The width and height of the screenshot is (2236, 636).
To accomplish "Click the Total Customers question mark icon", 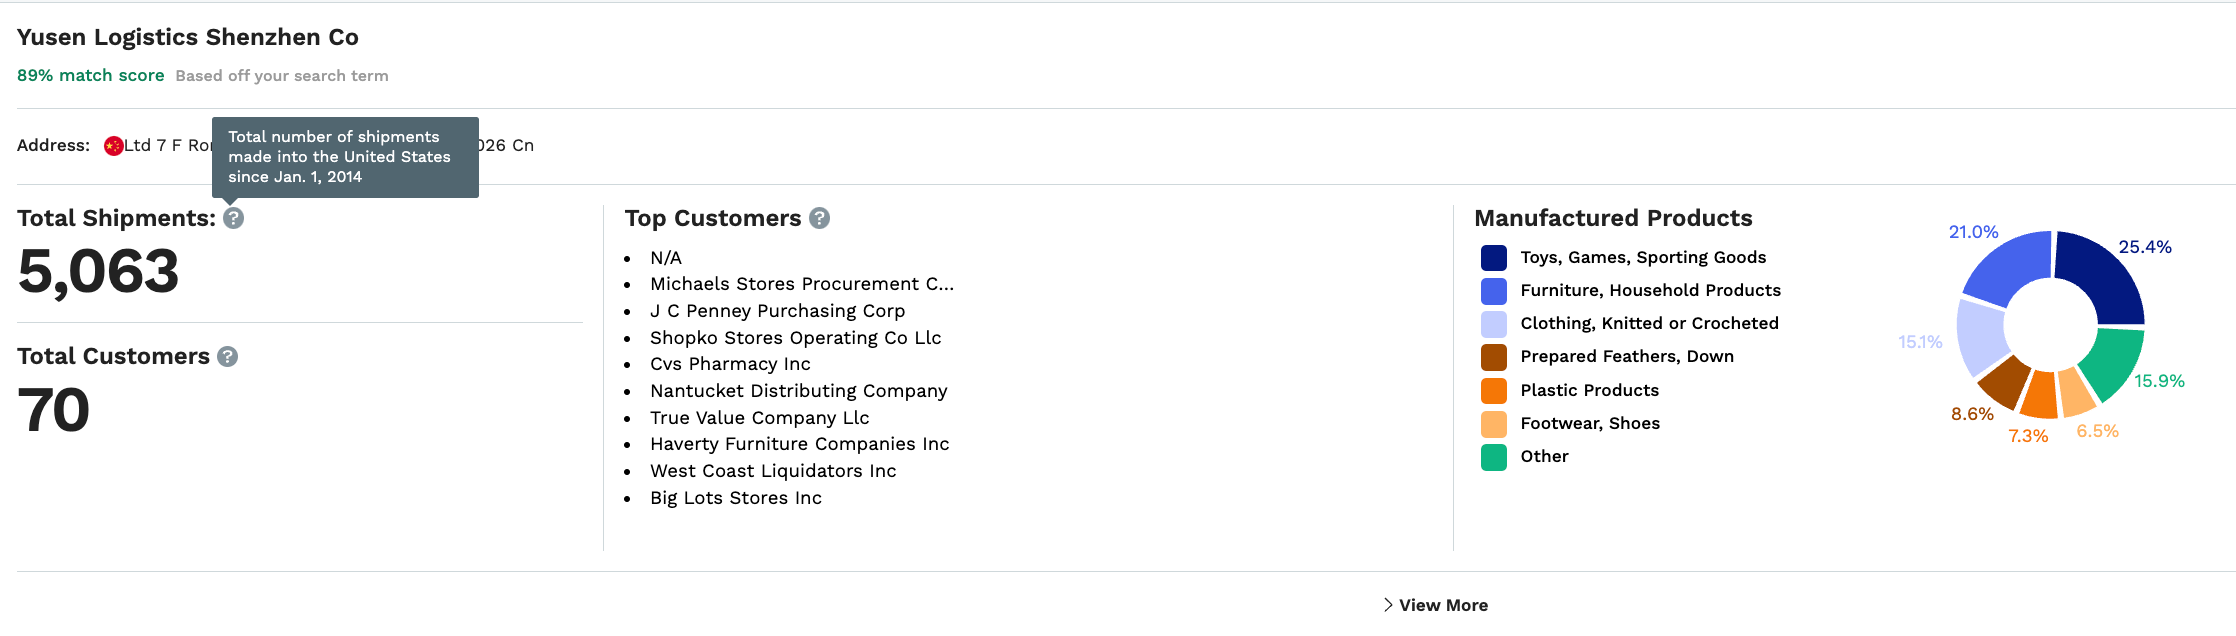I will (x=228, y=356).
